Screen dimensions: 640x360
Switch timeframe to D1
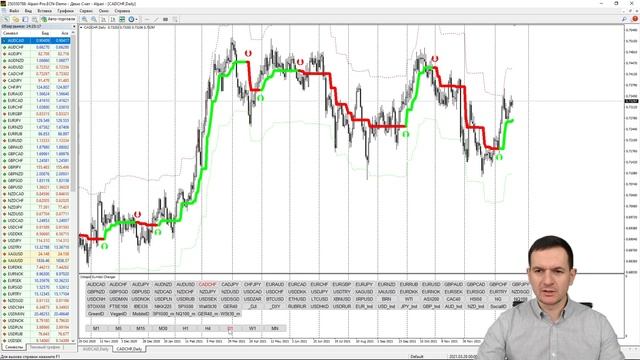coord(230,328)
